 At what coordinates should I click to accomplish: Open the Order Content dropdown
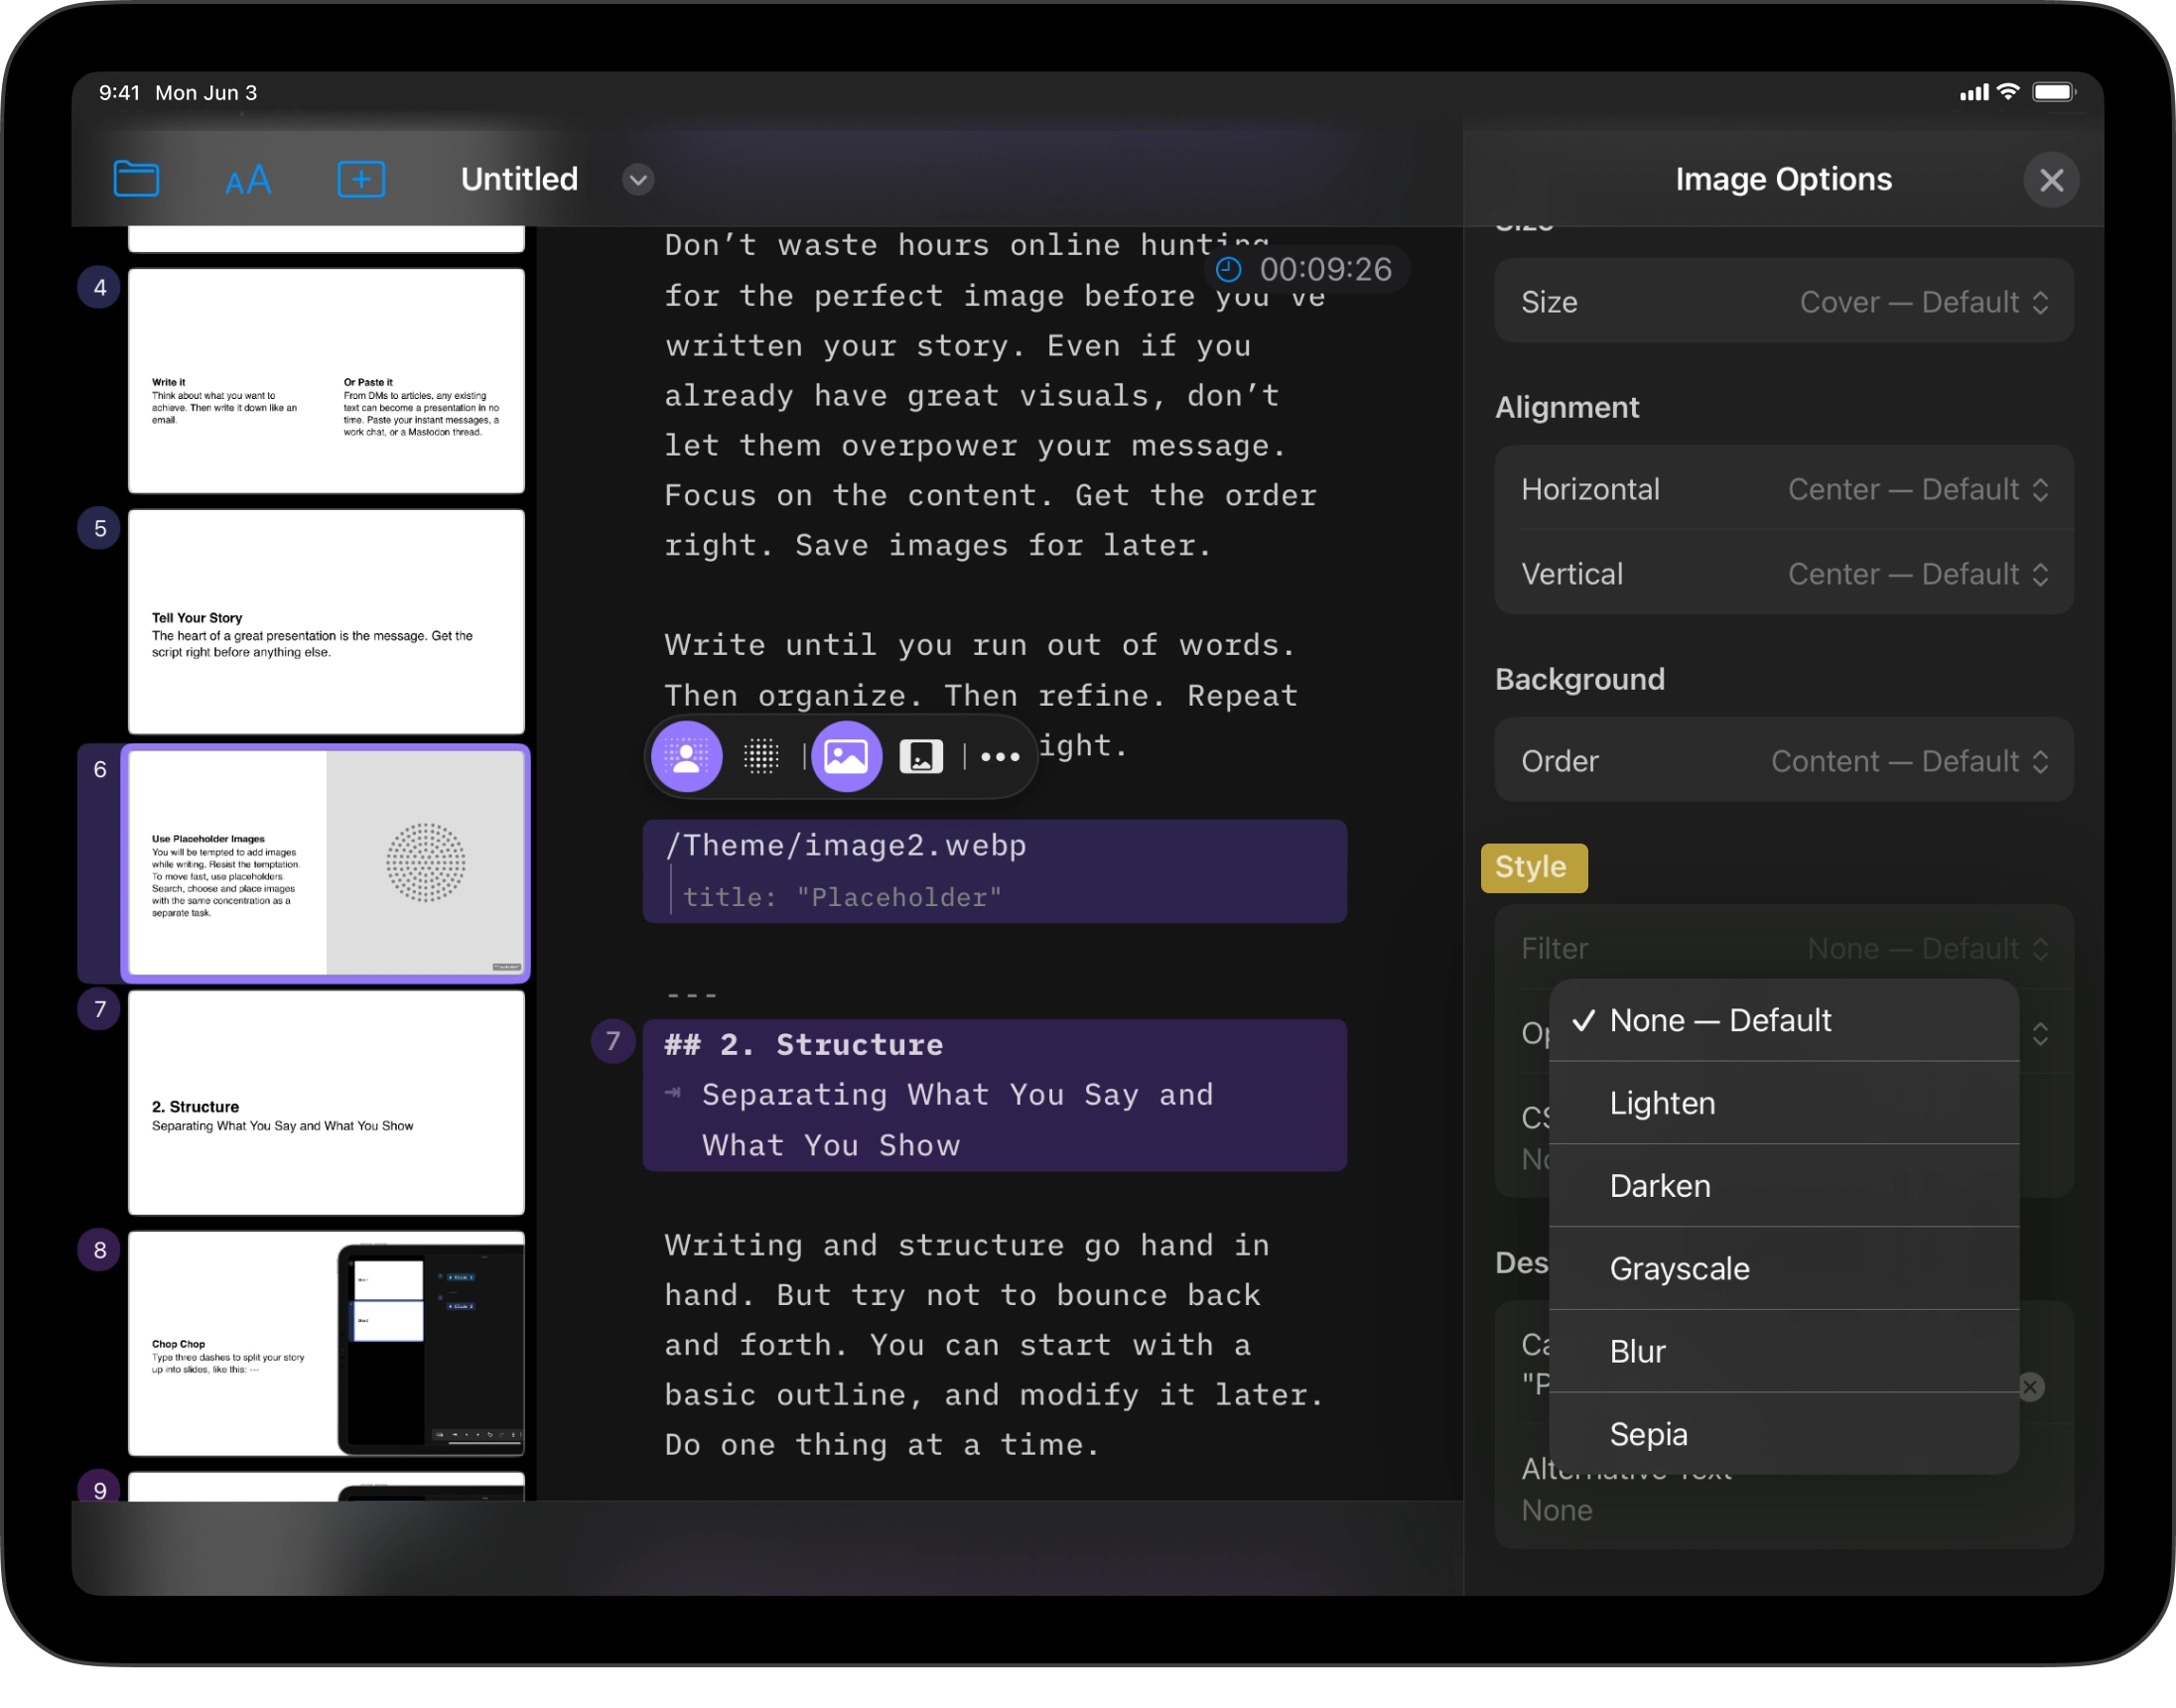click(x=1783, y=761)
